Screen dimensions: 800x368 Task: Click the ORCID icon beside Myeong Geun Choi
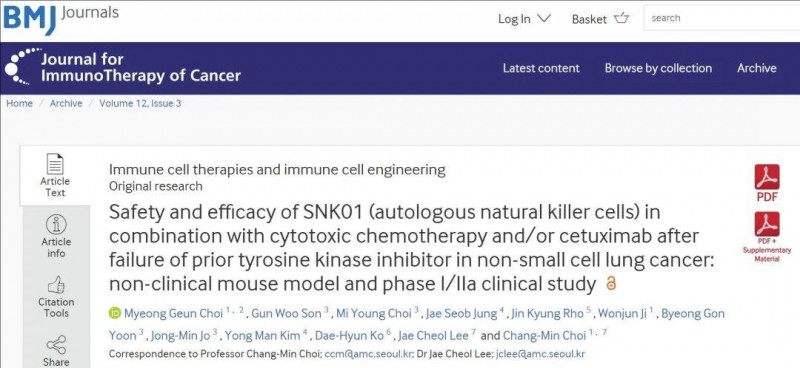click(x=115, y=313)
